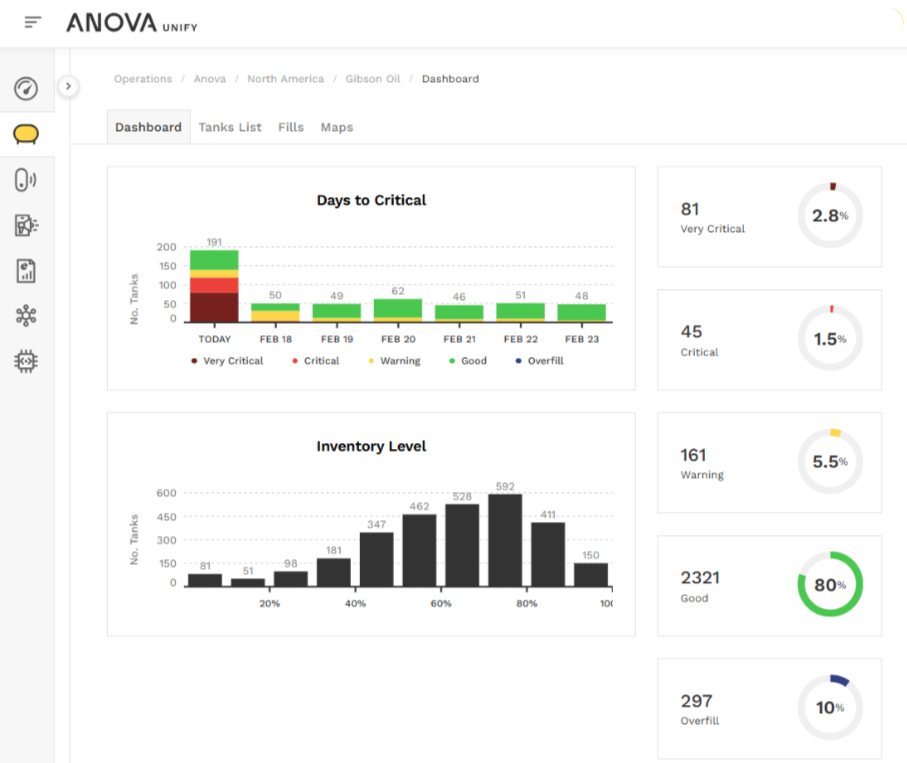The height and width of the screenshot is (763, 907).
Task: Expand the sidebar with the chevron button
Action: [x=68, y=86]
